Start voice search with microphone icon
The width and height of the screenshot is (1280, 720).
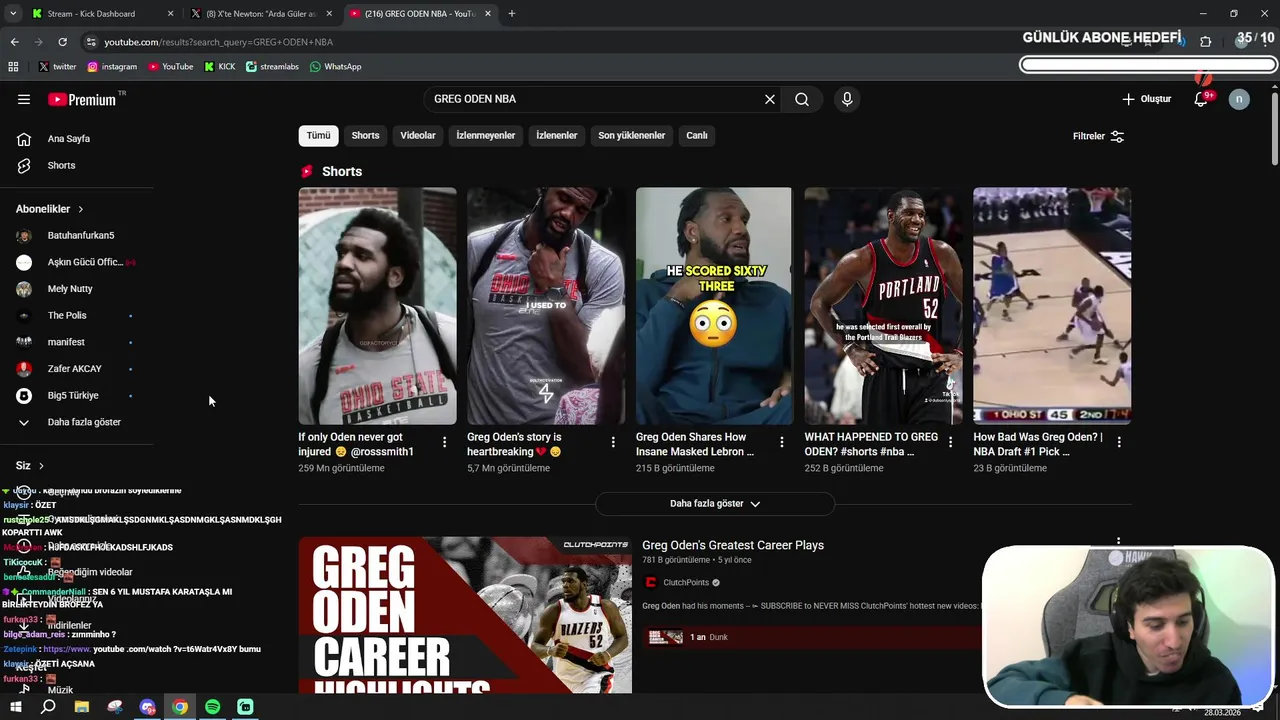(847, 99)
